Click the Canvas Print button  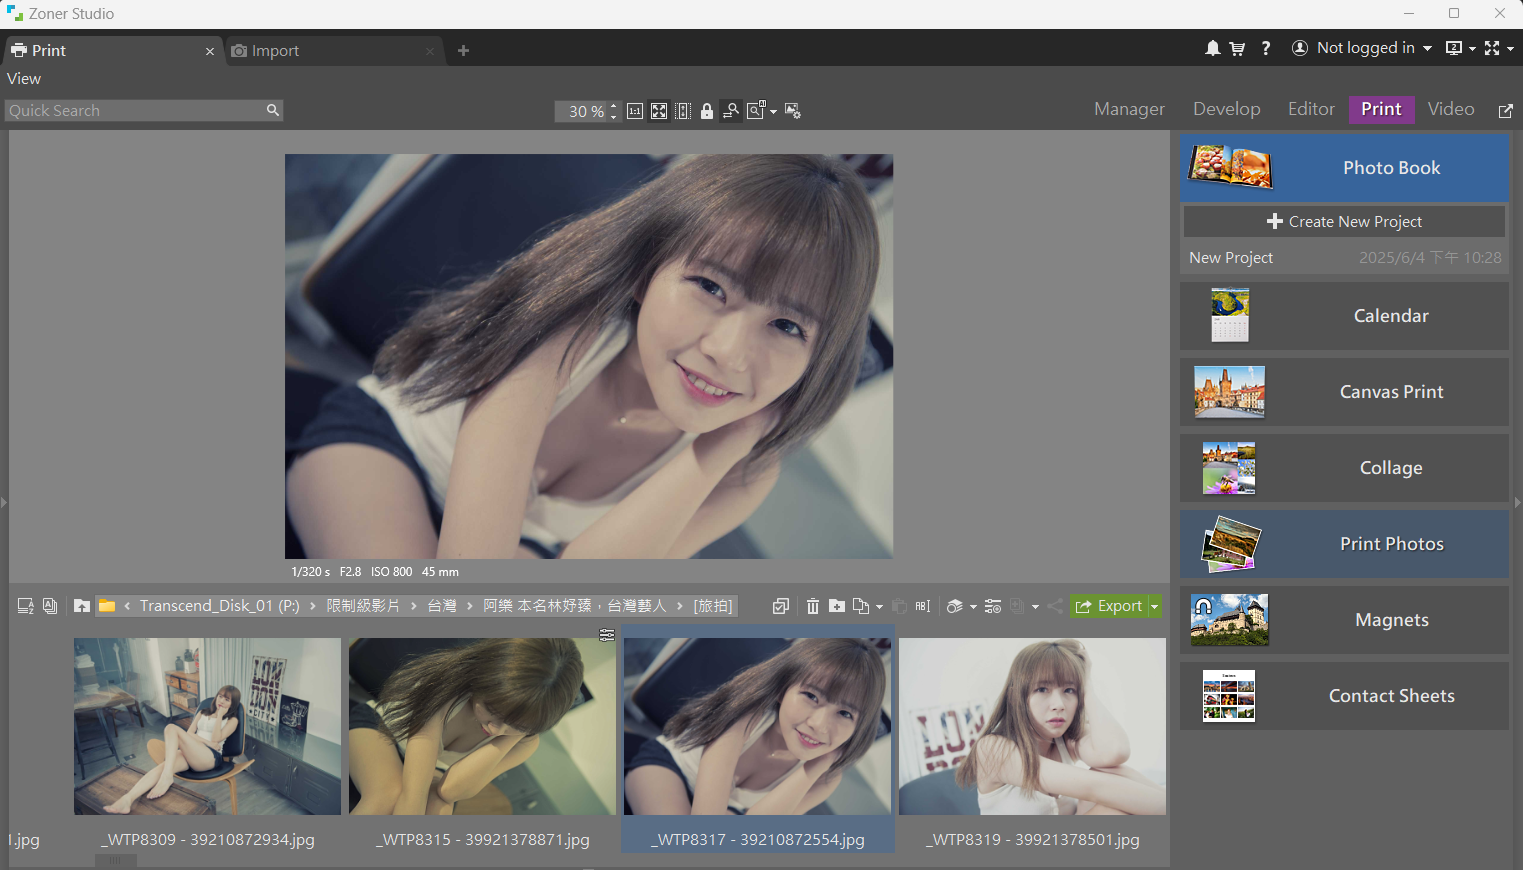[1344, 392]
